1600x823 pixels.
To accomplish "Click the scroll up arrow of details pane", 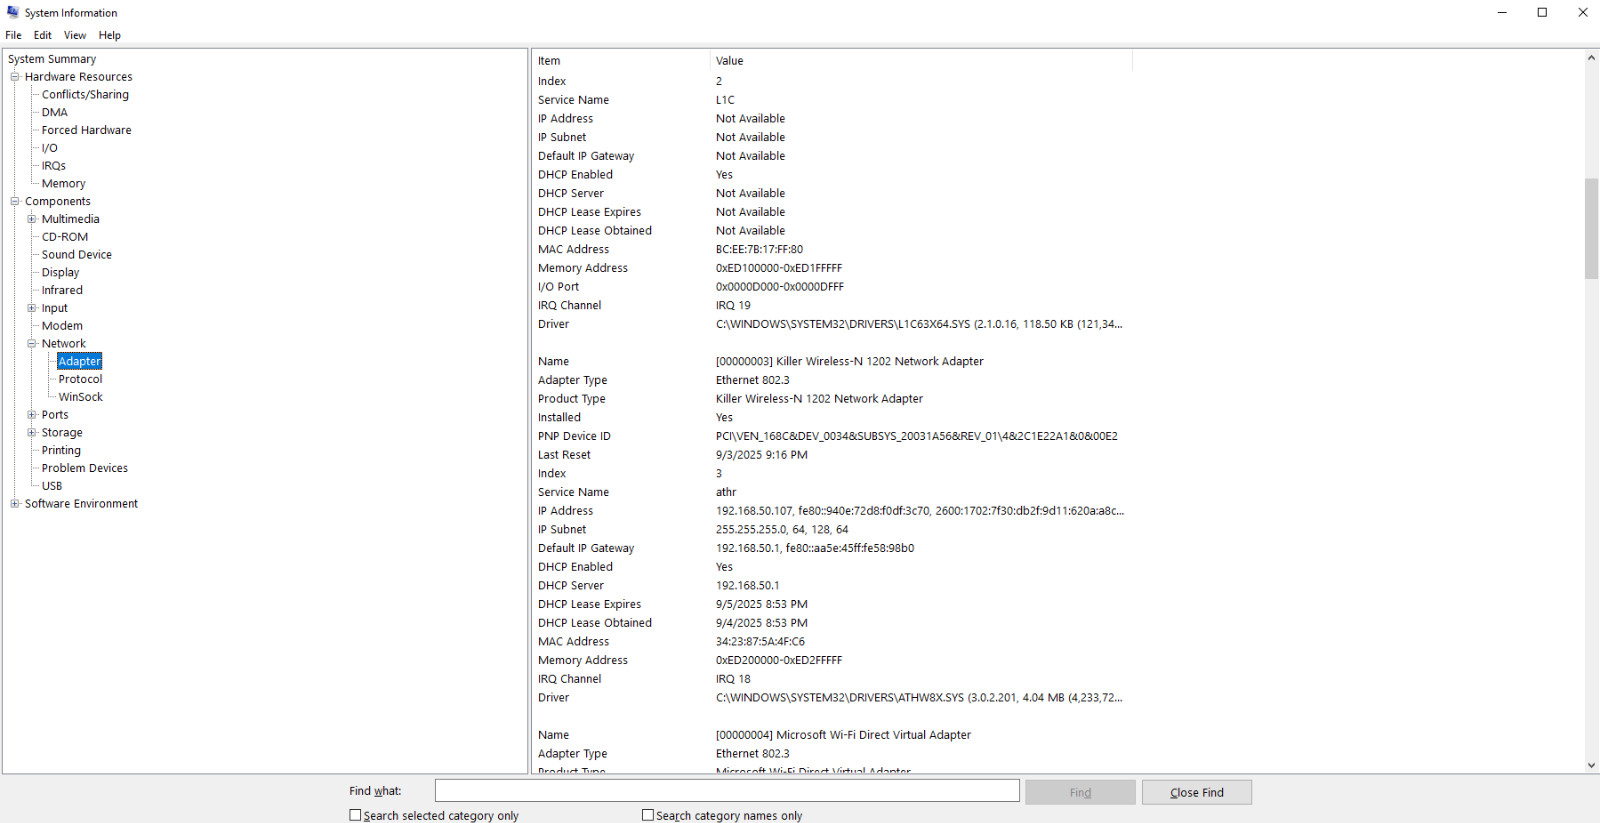I will 1591,57.
